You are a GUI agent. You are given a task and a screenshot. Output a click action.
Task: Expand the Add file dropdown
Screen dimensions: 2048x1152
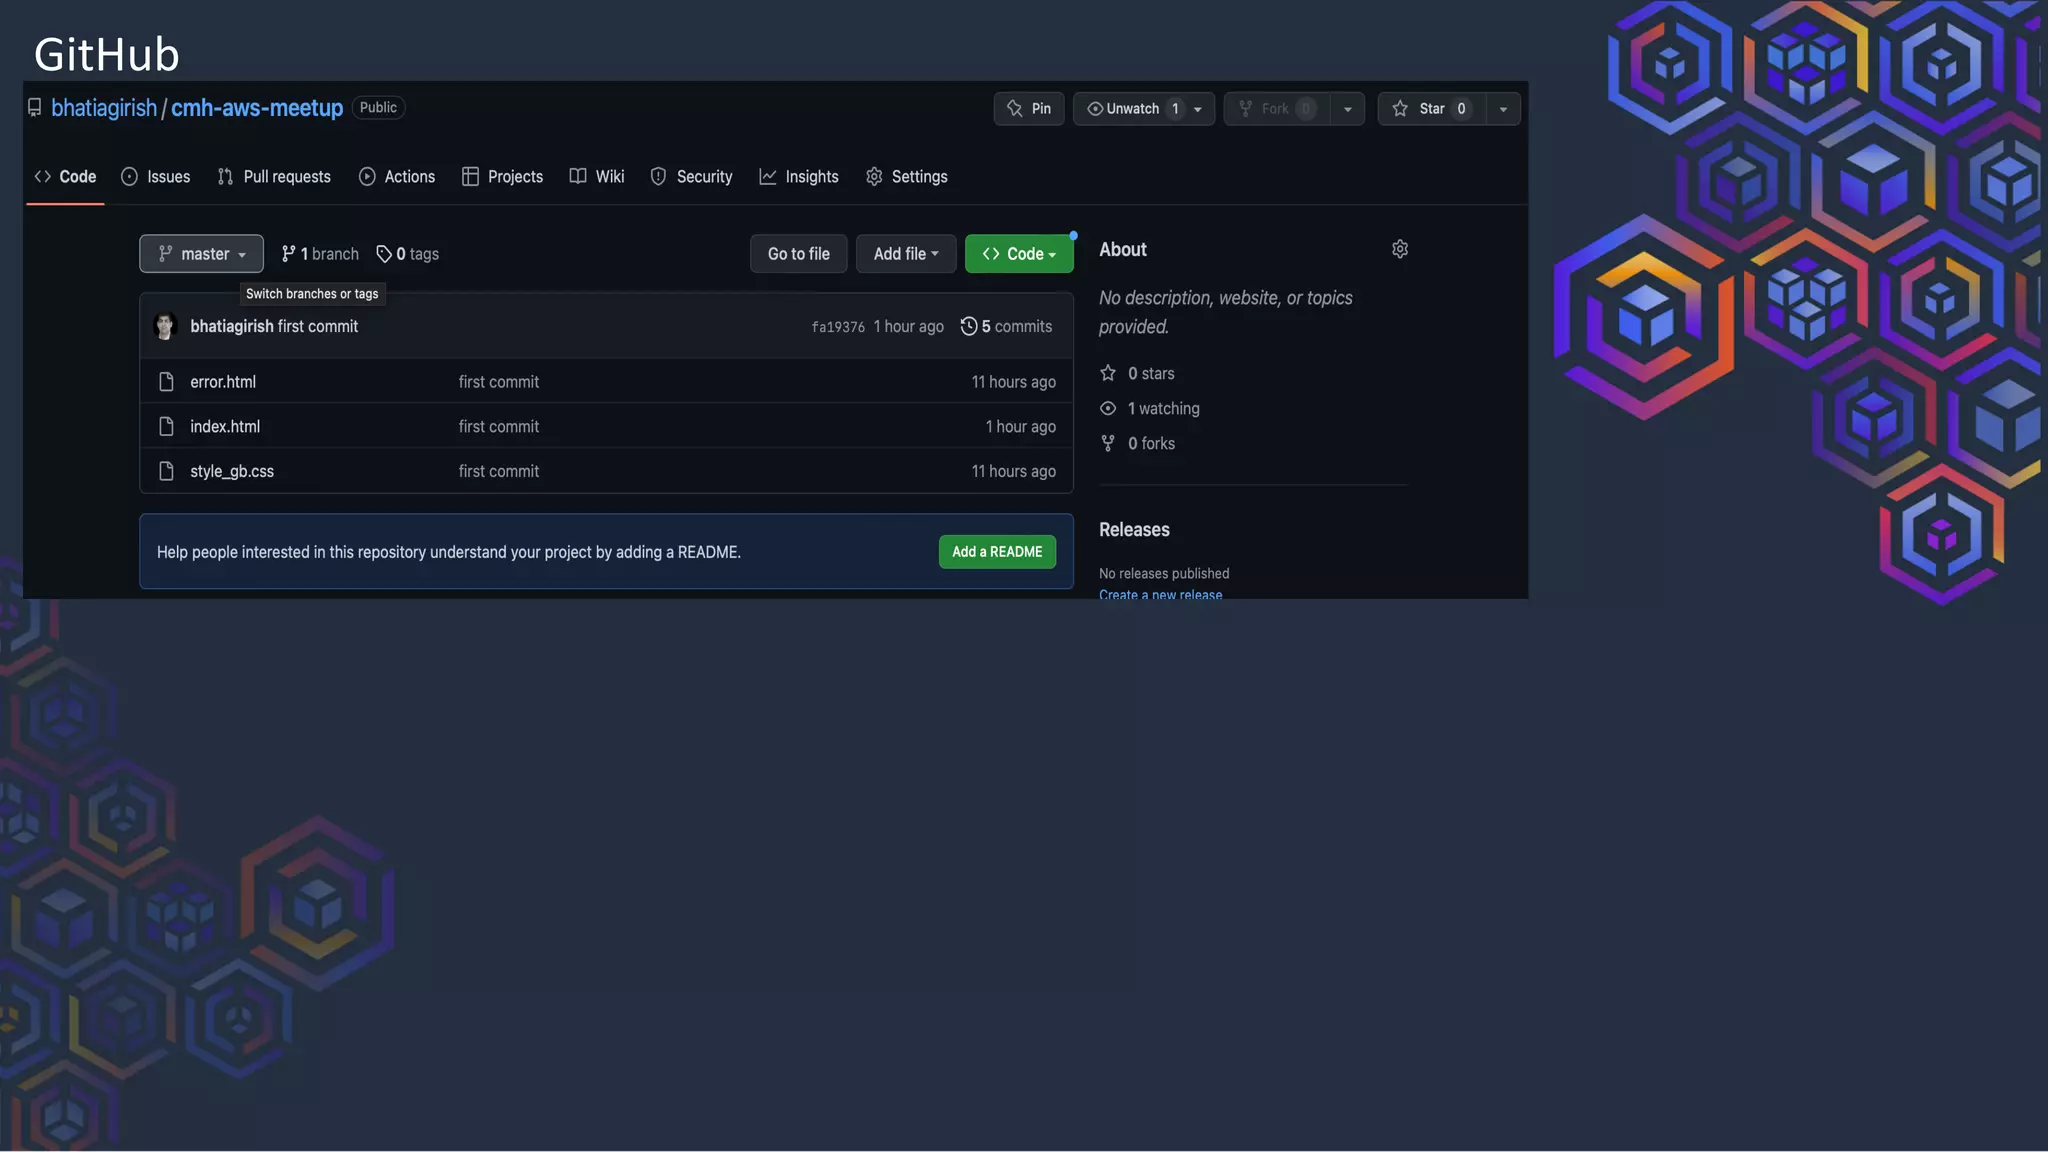coord(906,254)
